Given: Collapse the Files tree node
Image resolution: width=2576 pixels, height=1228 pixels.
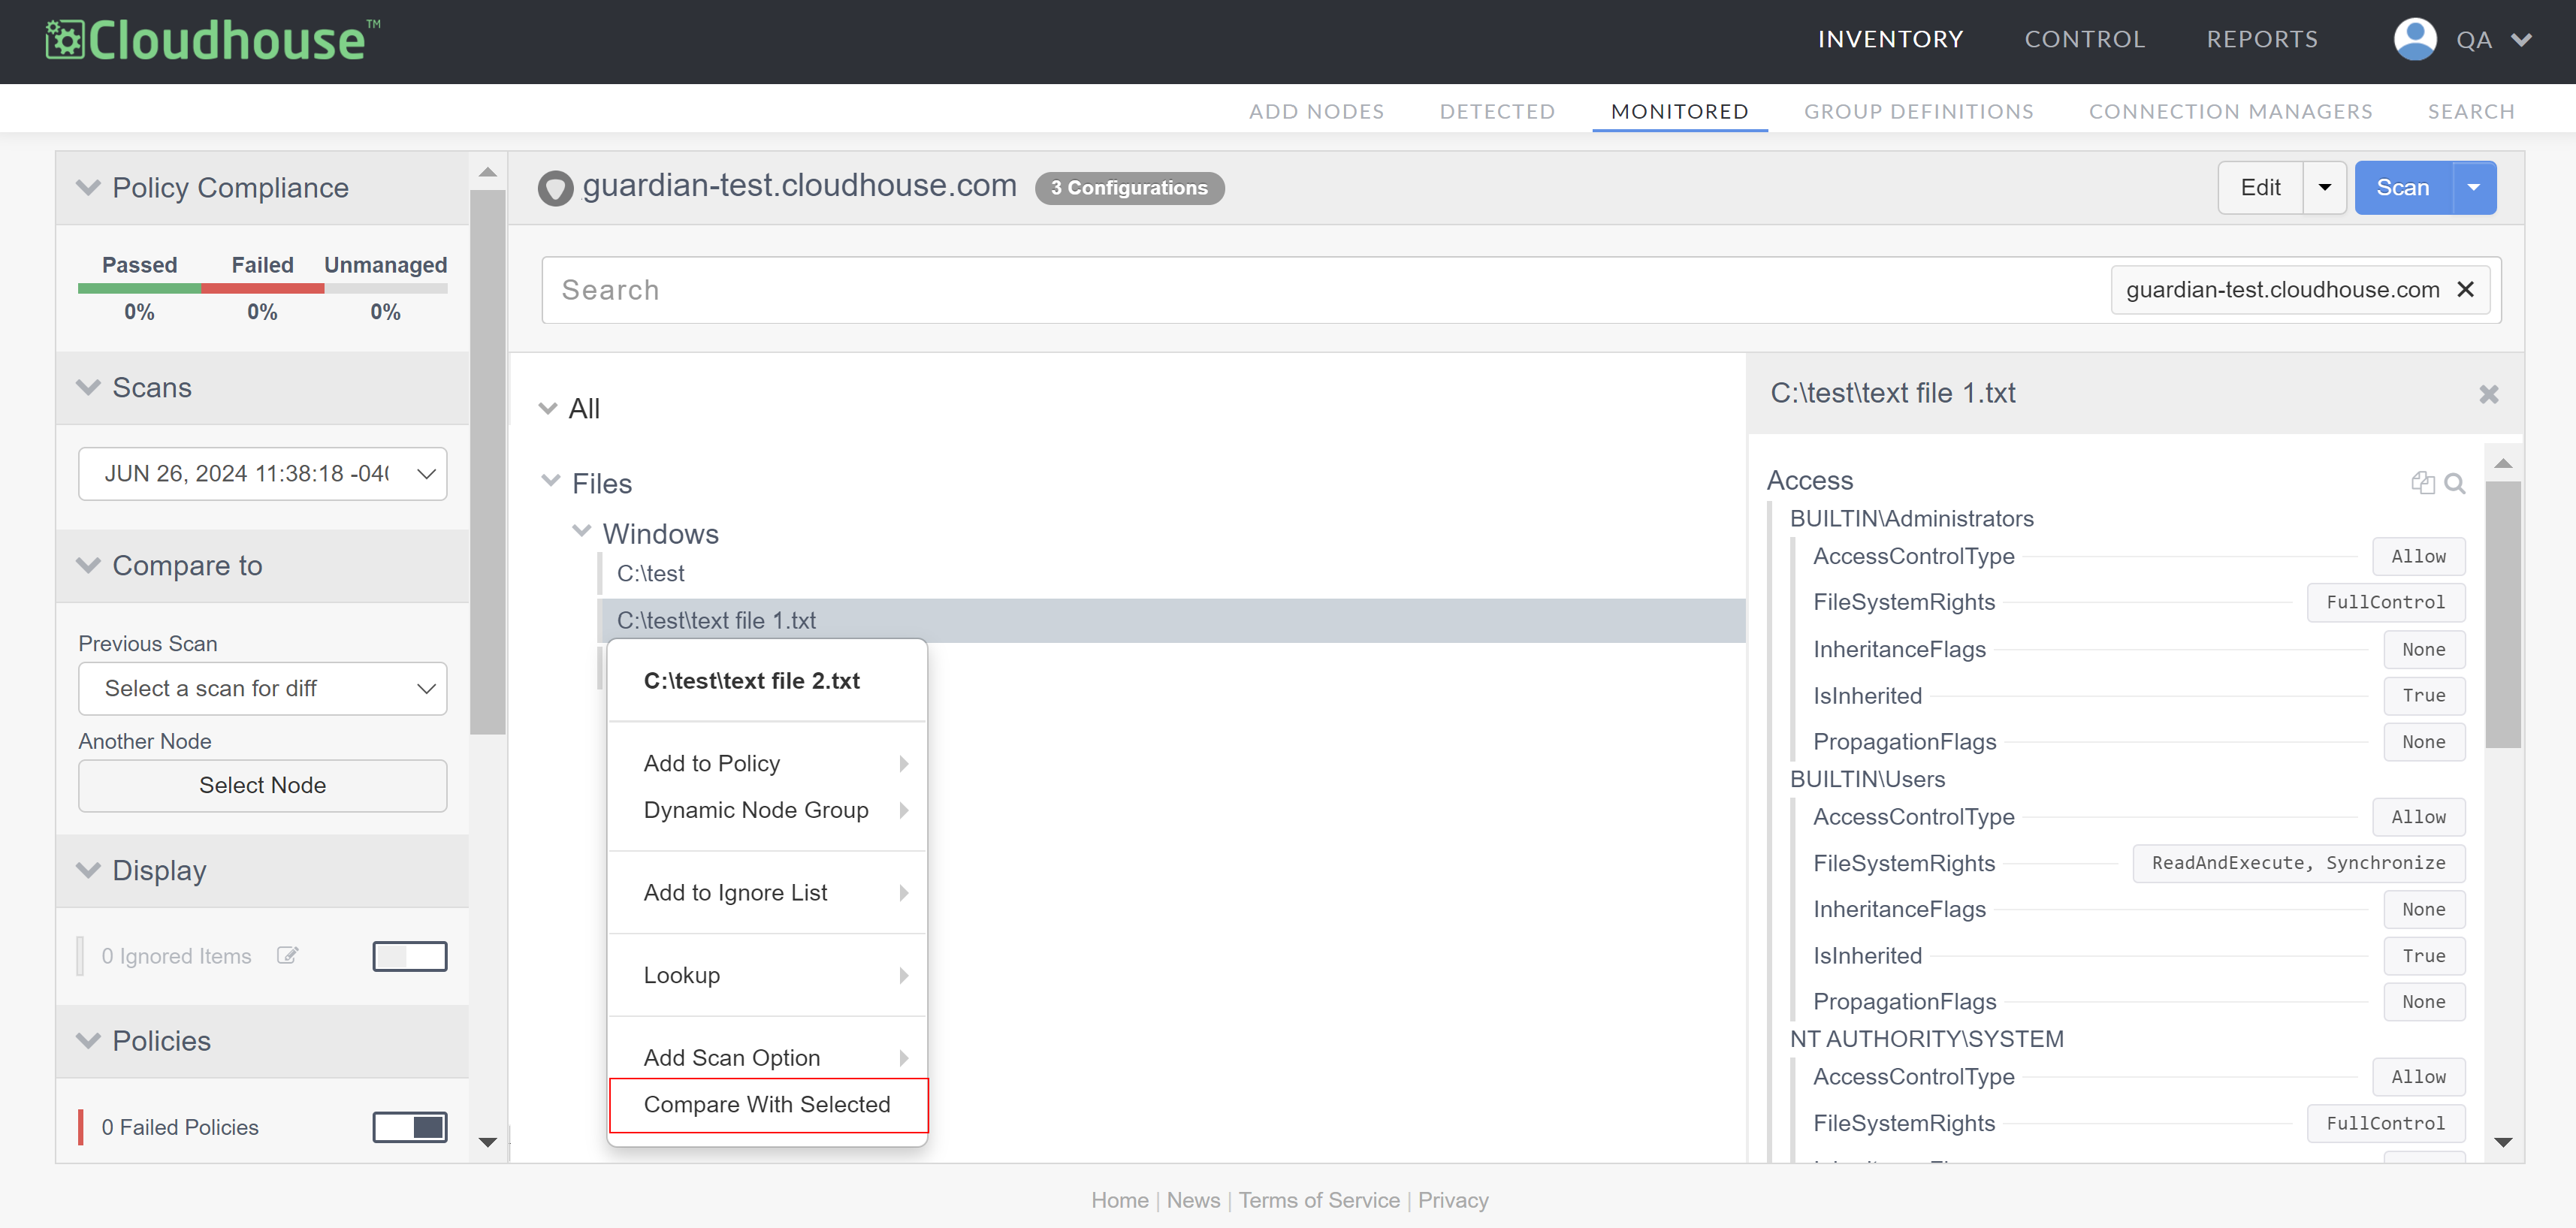Looking at the screenshot, I should pyautogui.click(x=551, y=482).
